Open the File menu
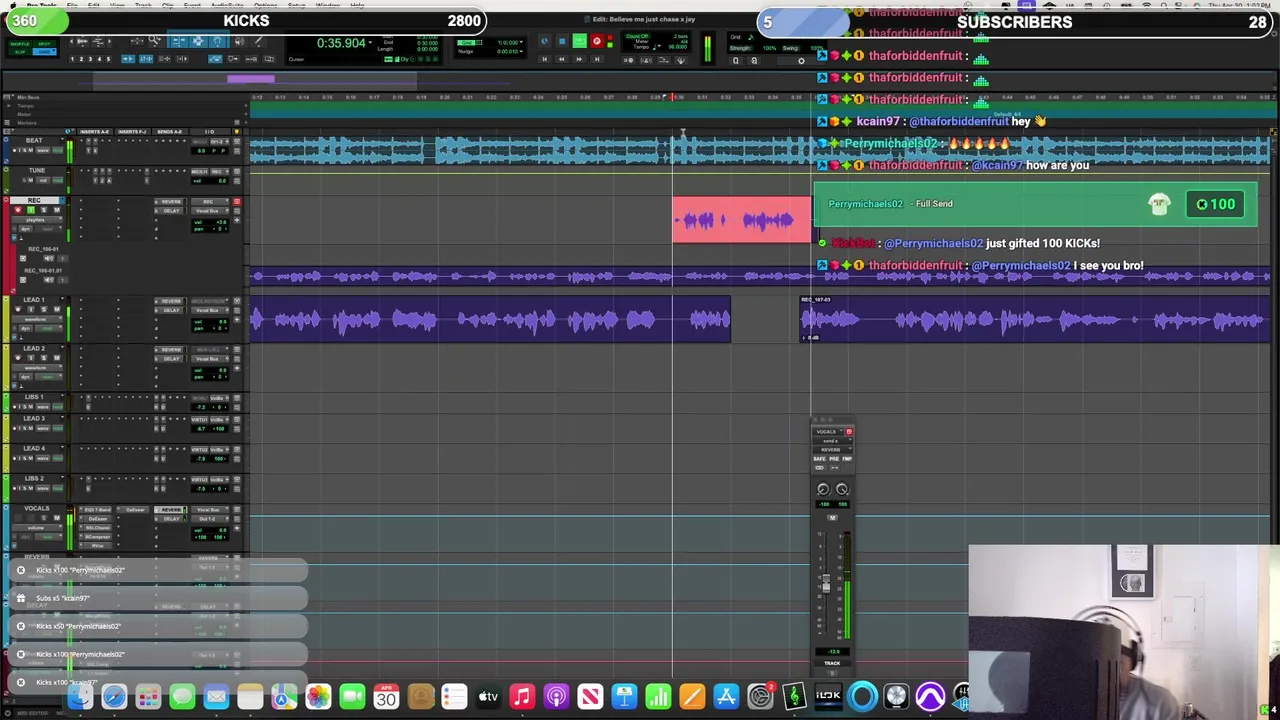Image resolution: width=1280 pixels, height=720 pixels. (72, 6)
